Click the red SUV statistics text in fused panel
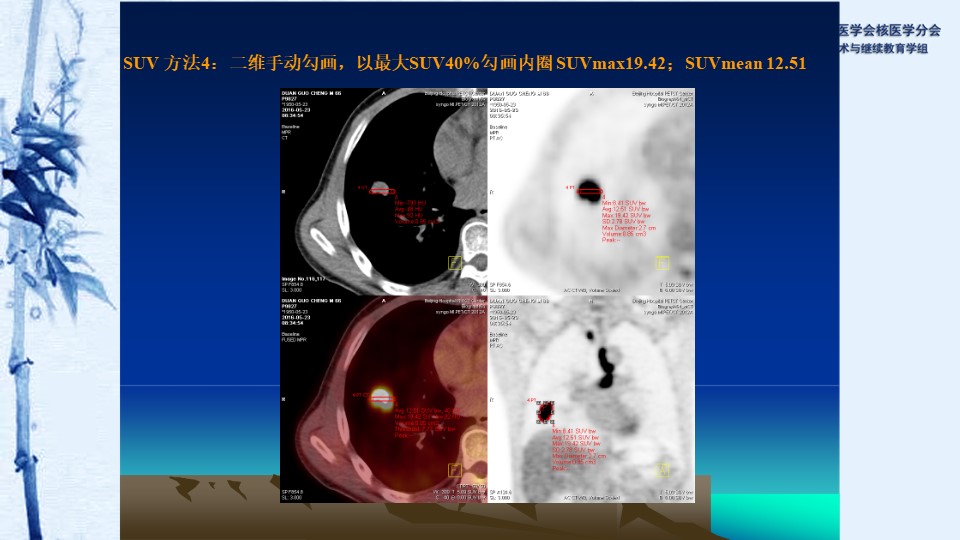The height and width of the screenshot is (540, 960). coord(420,422)
